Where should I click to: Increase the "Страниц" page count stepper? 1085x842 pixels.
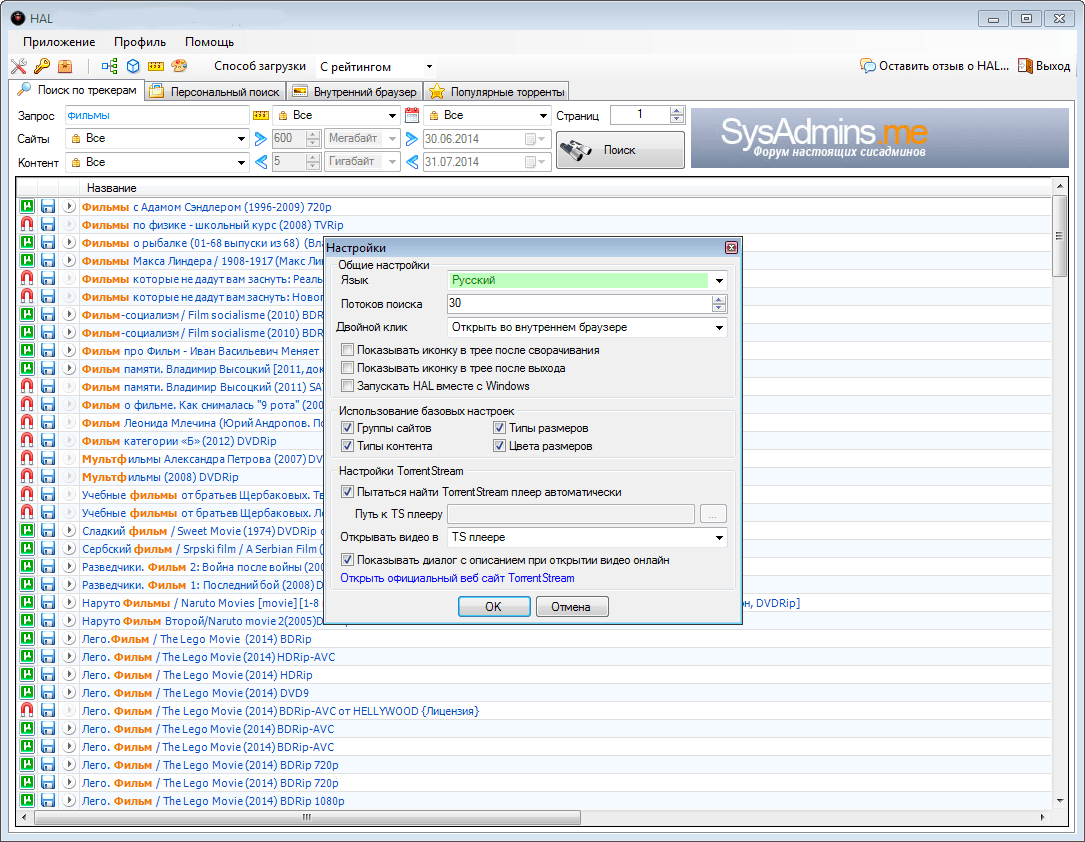677,111
